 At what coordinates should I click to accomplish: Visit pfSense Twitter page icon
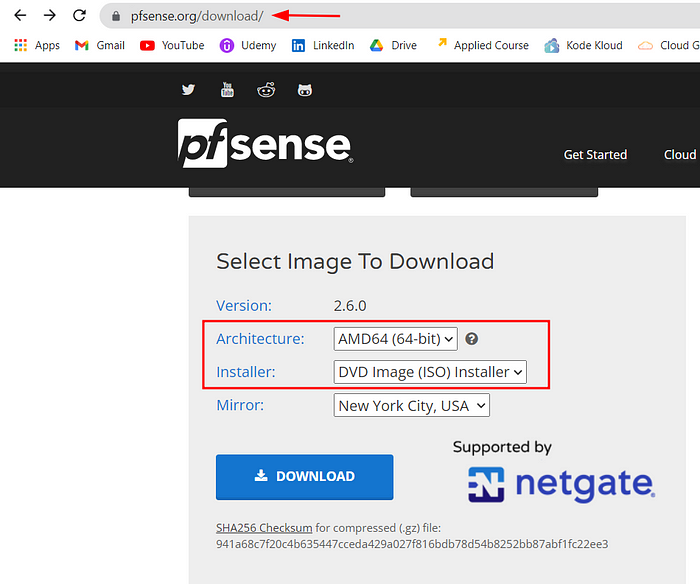point(188,90)
